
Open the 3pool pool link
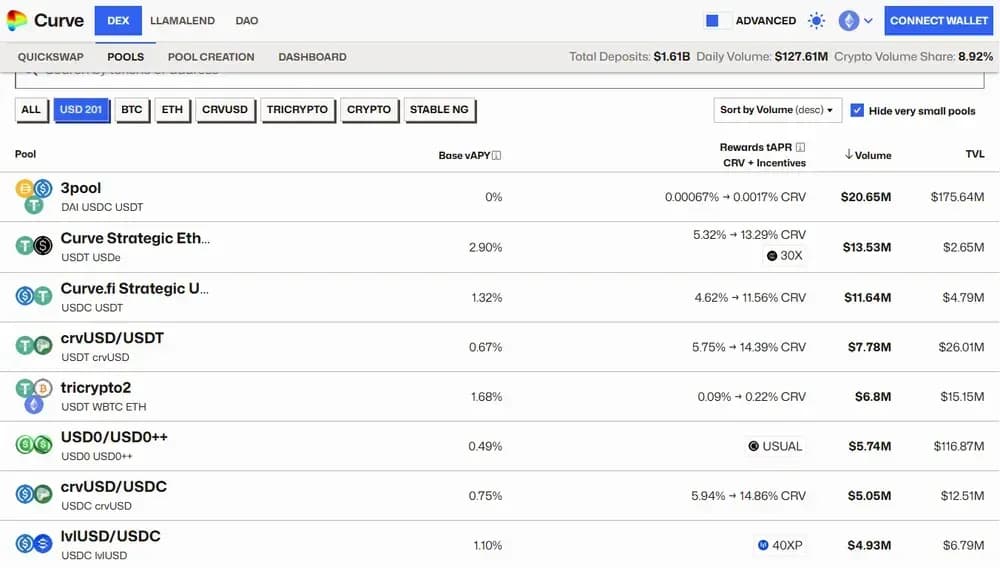pyautogui.click(x=81, y=188)
